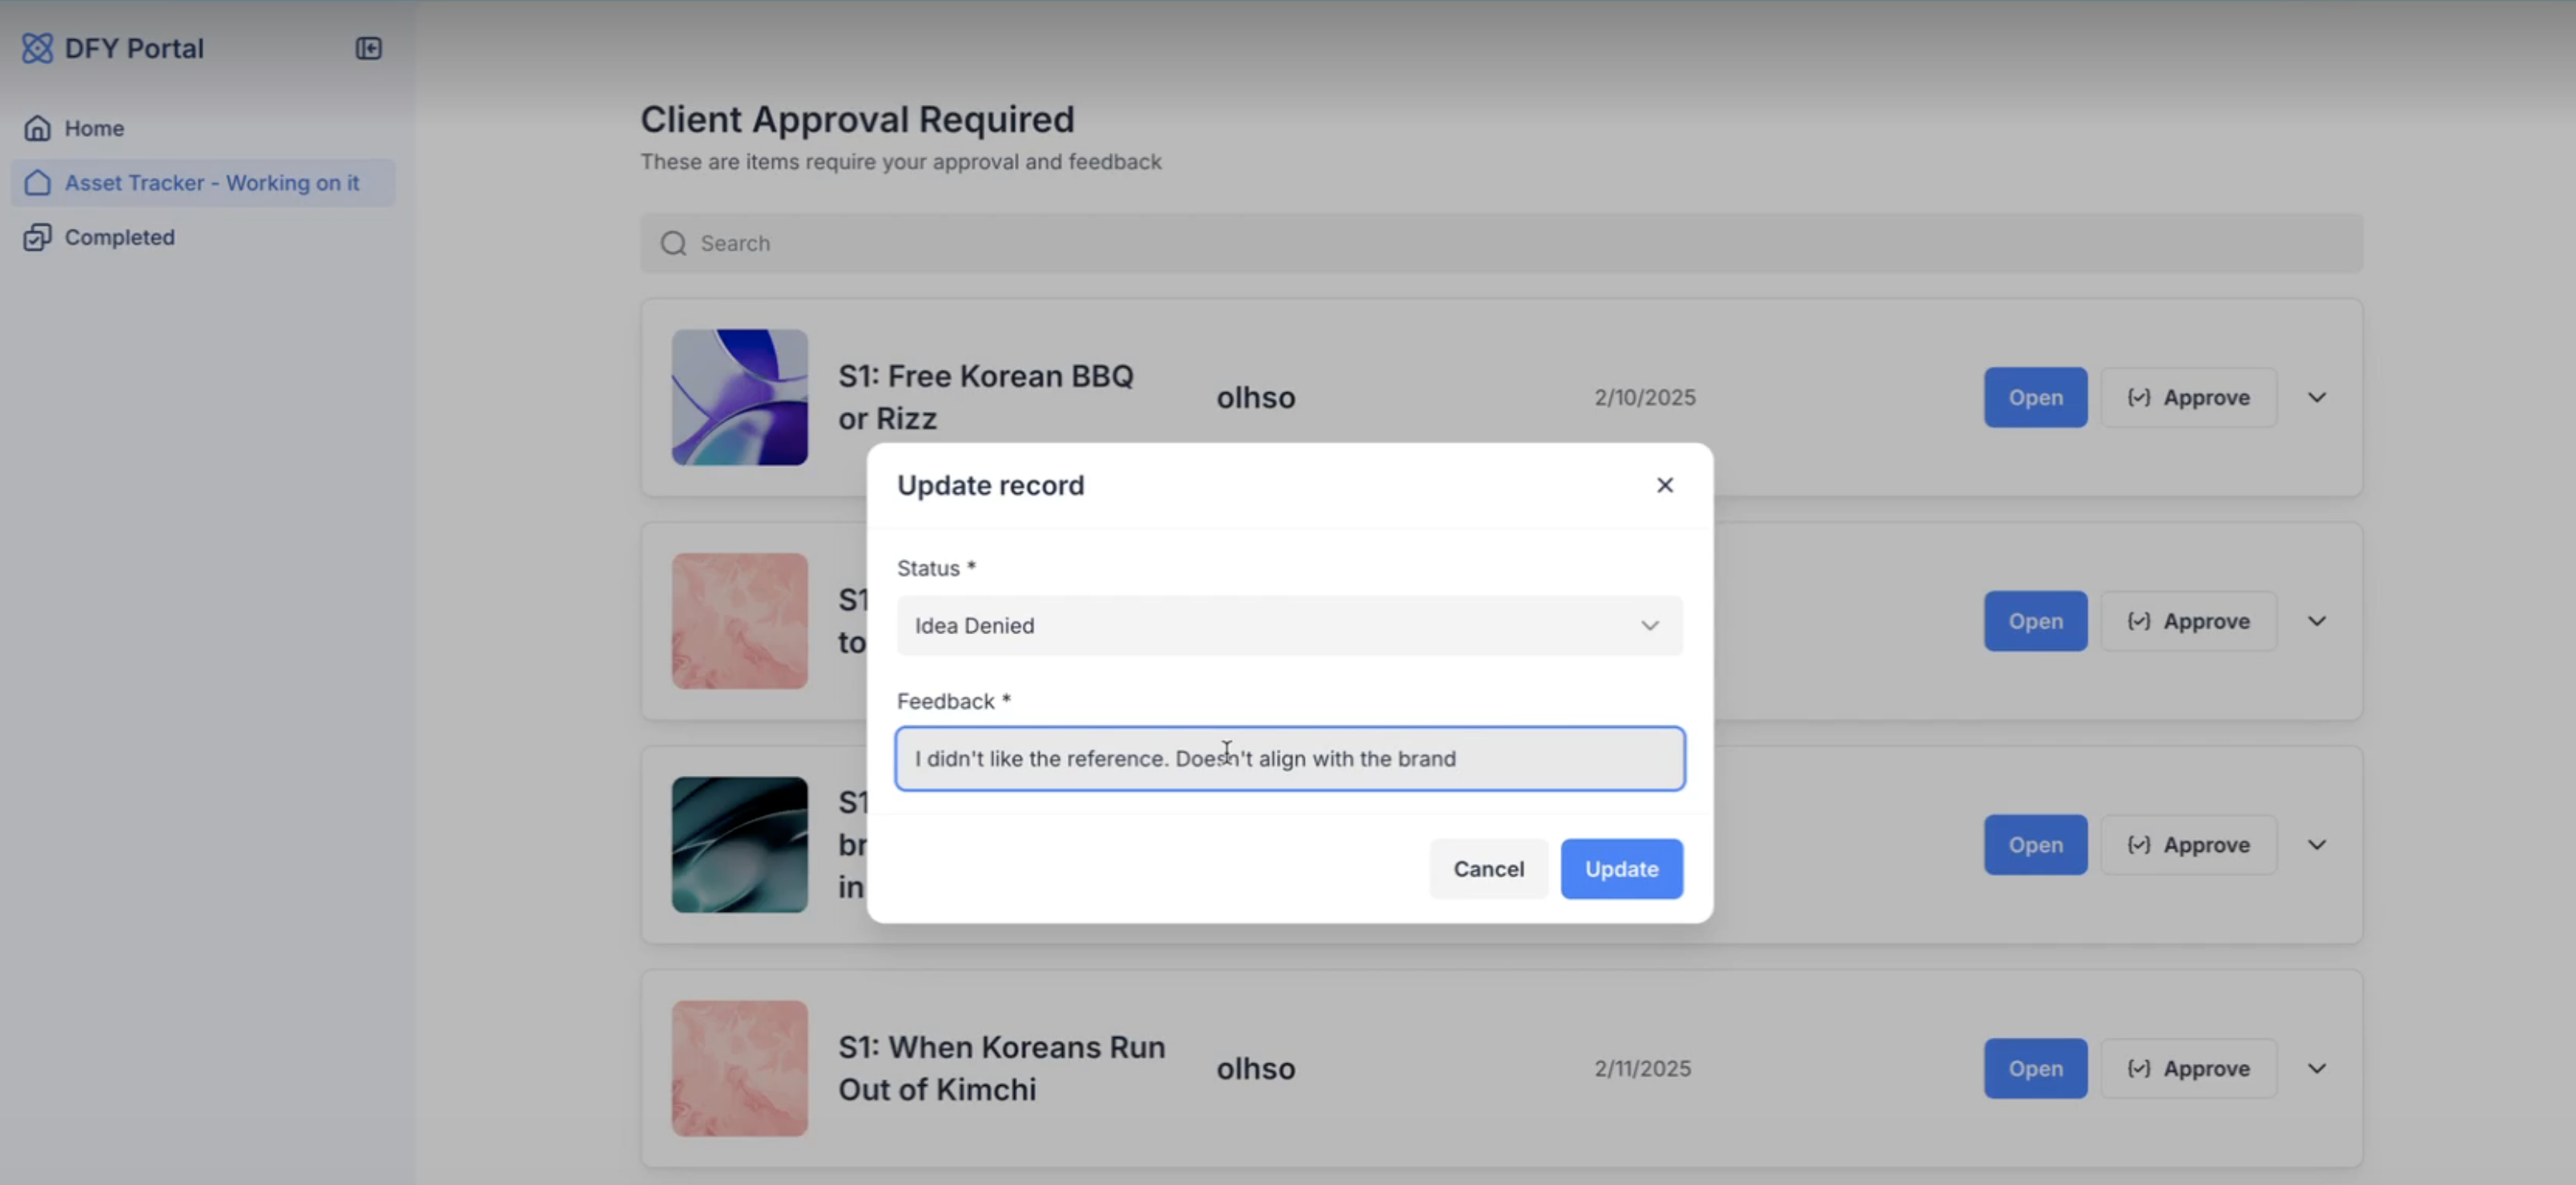Click the Client Approval Required heading
The width and height of the screenshot is (2576, 1185).
[857, 119]
